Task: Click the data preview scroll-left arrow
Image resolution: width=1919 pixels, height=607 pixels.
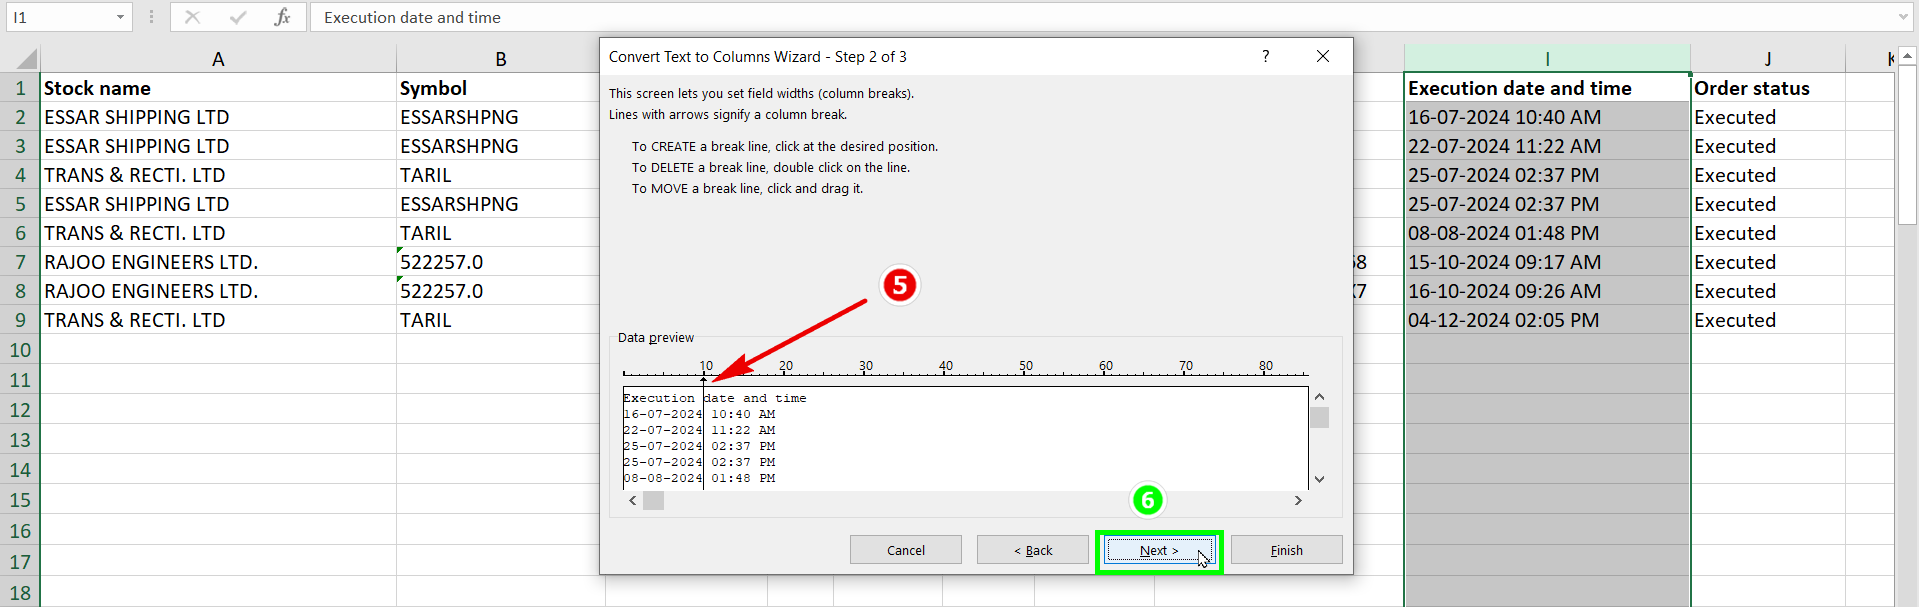Action: 632,500
